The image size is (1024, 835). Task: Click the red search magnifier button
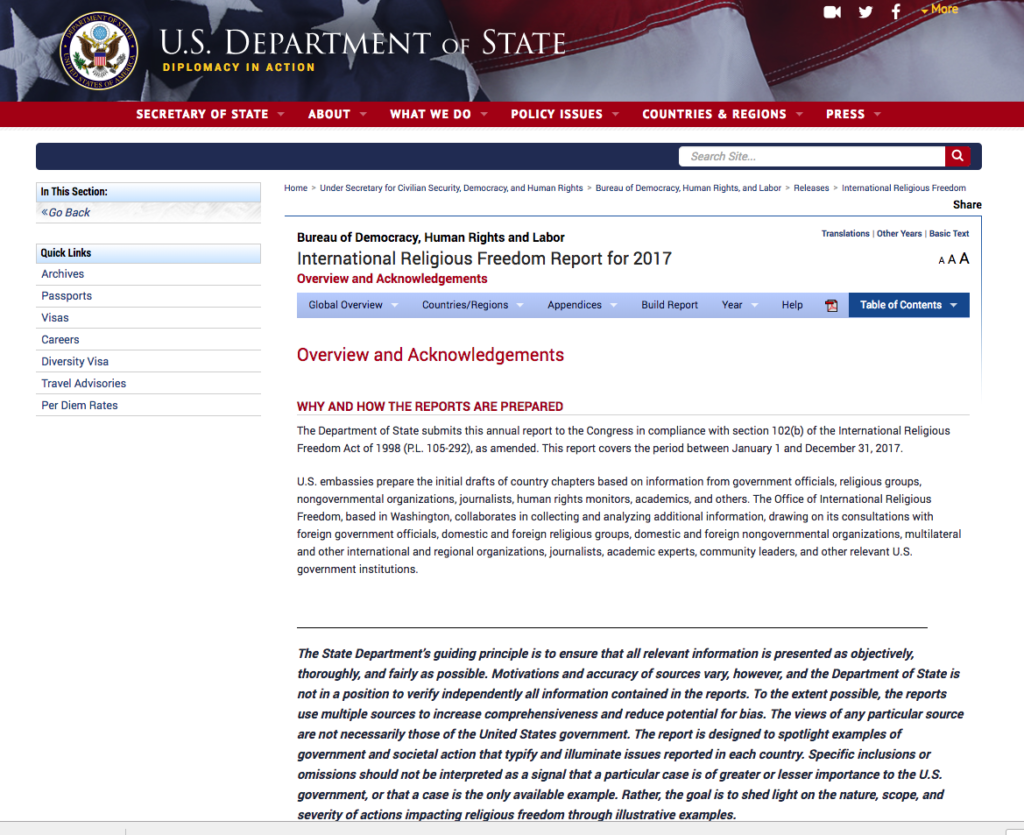point(958,156)
